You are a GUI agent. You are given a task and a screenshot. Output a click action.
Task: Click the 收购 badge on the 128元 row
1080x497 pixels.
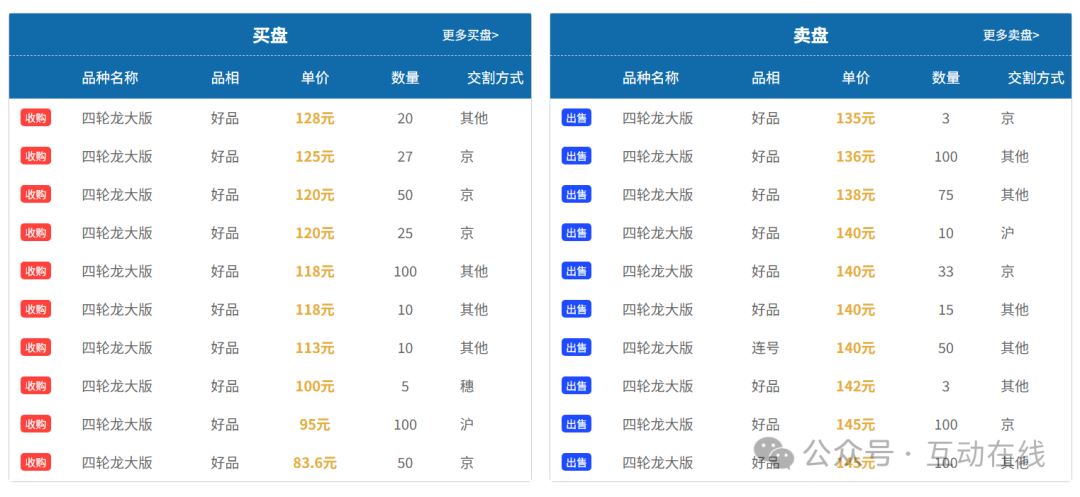[x=35, y=118]
